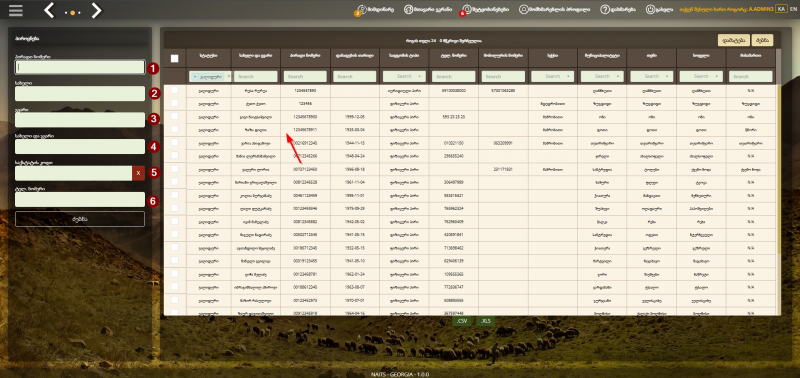The image size is (800, 378).
Task: Sort by the personal number column header
Action: pyautogui.click(x=305, y=55)
